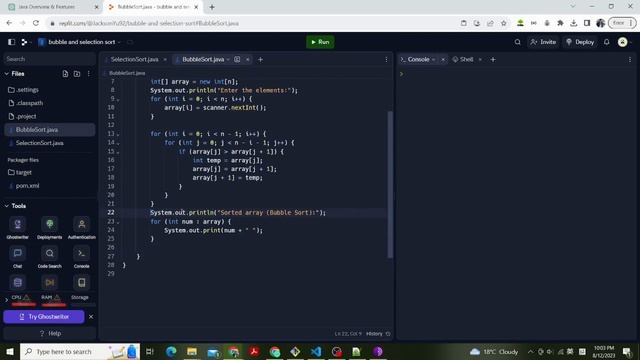Open the console pane three-dot menu

630,60
